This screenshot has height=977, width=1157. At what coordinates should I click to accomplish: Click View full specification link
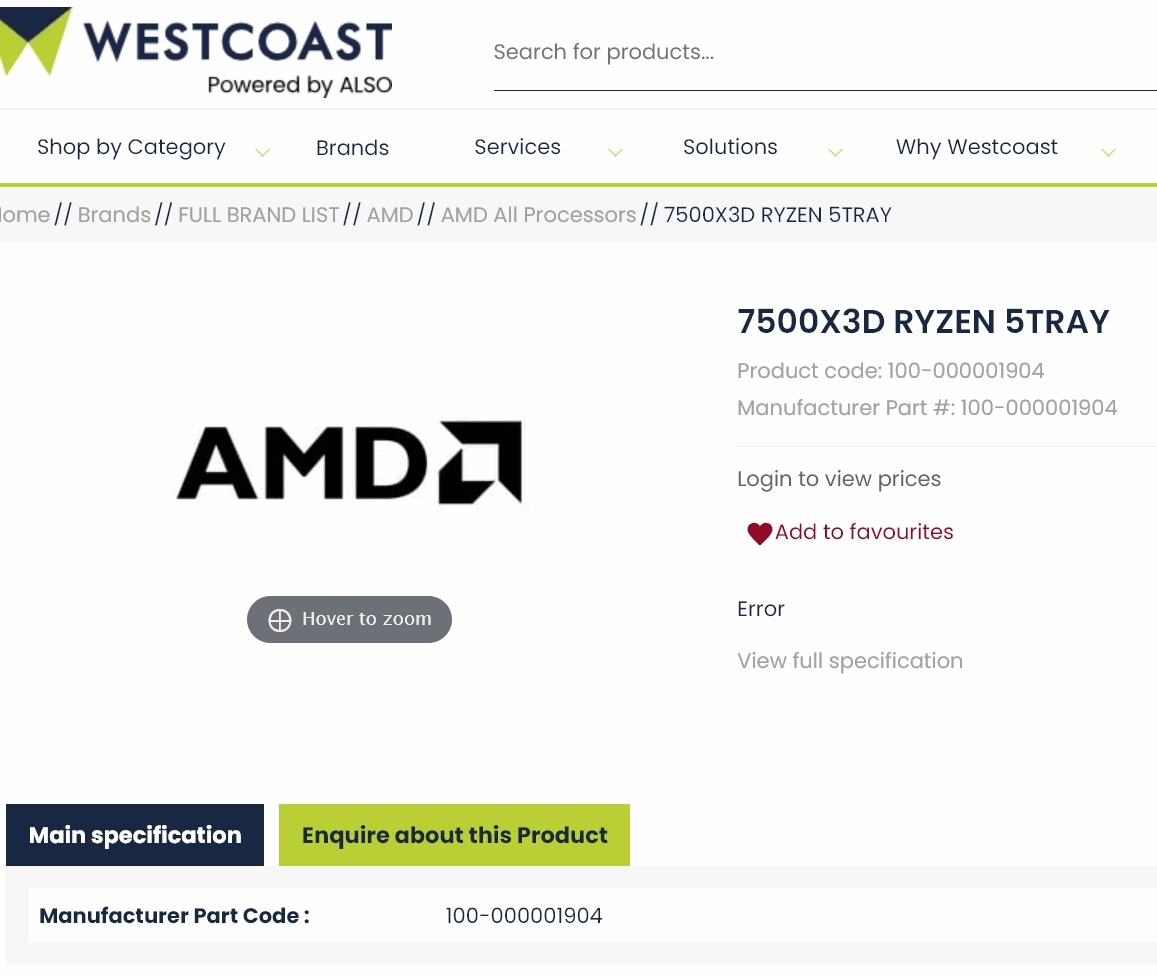(x=849, y=661)
